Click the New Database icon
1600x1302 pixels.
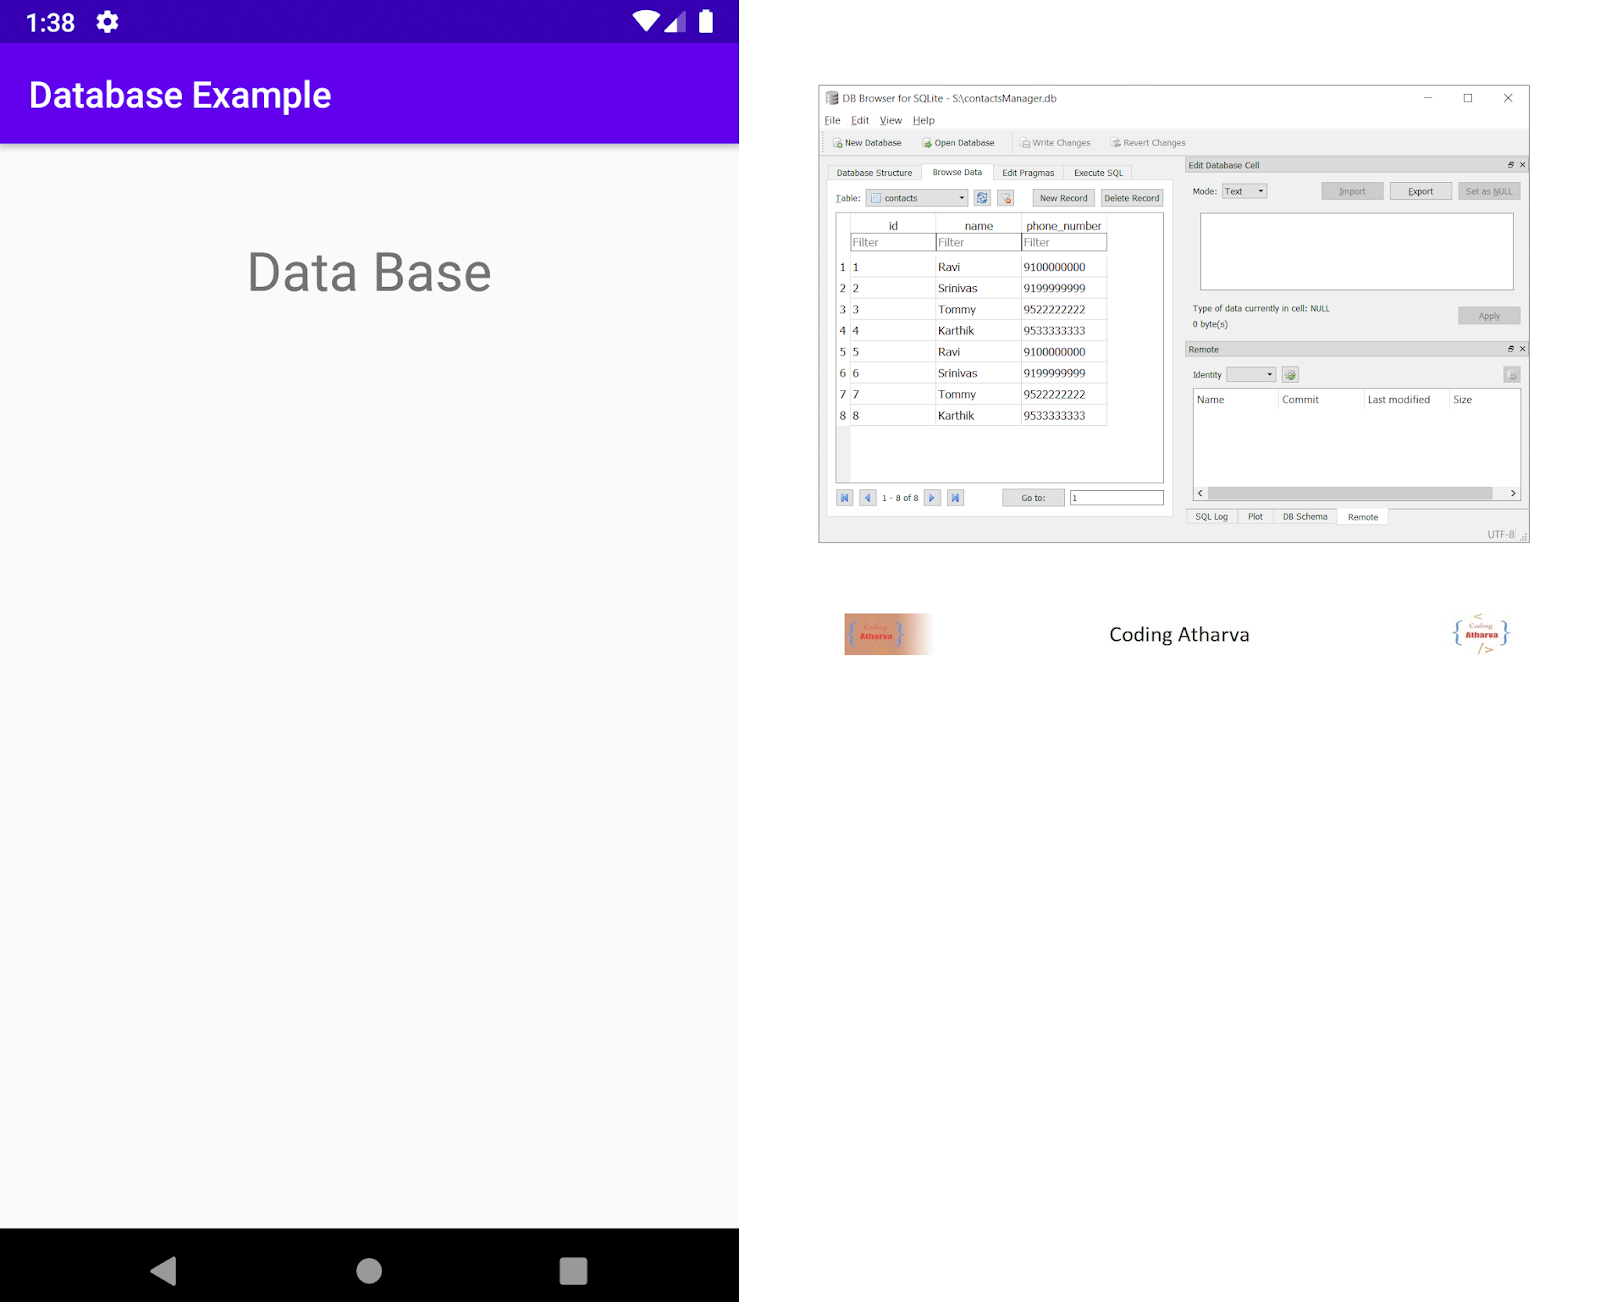[x=838, y=143]
